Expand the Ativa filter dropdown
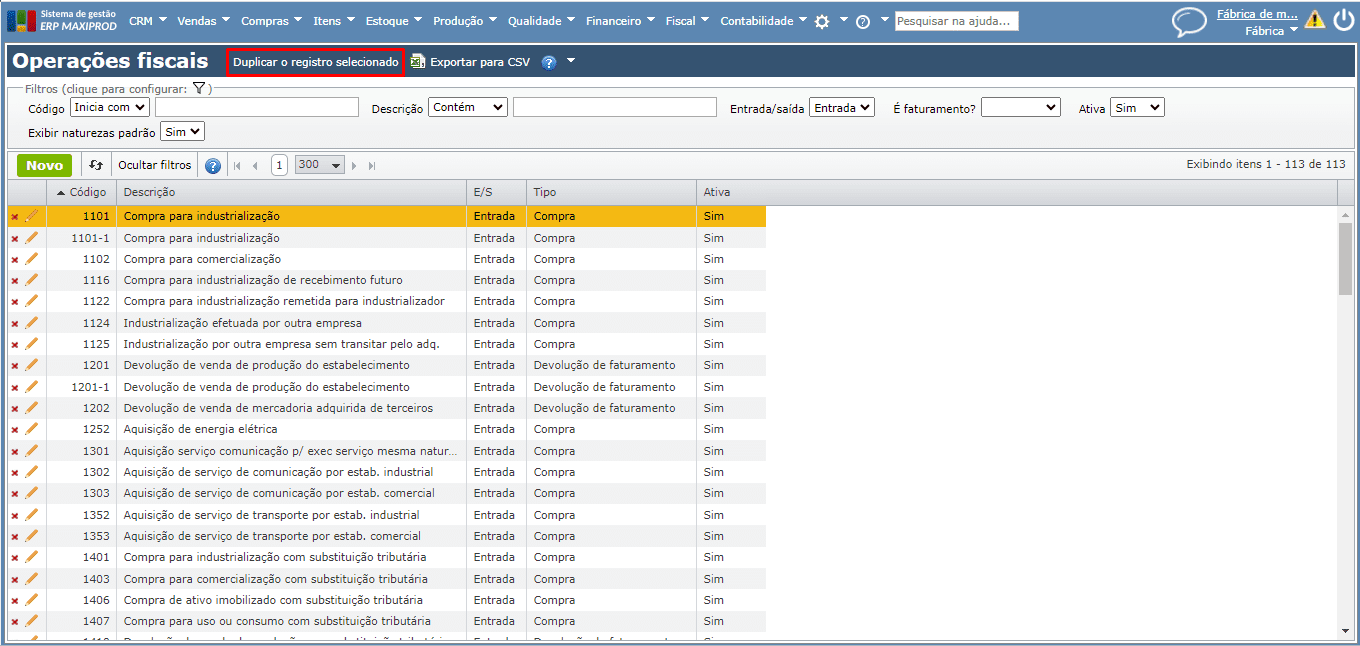The height and width of the screenshot is (646, 1360). coord(1137,107)
